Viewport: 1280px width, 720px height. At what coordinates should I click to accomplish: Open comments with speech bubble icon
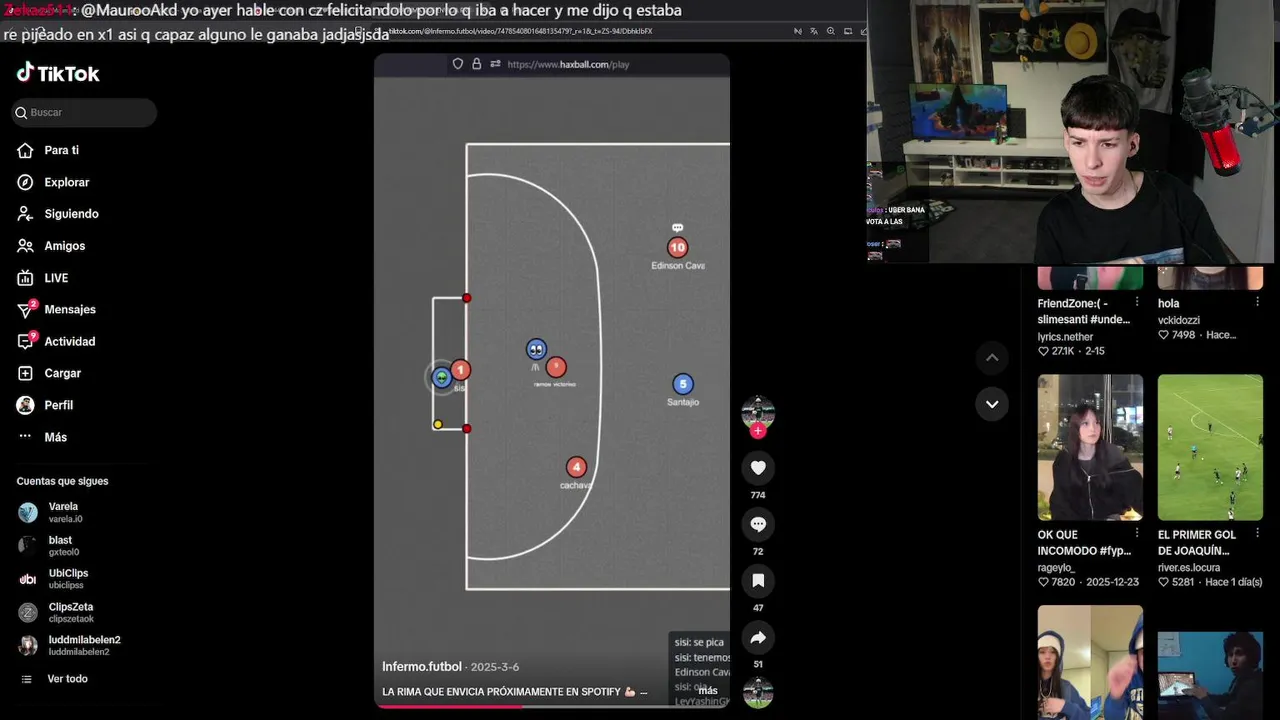click(x=758, y=524)
